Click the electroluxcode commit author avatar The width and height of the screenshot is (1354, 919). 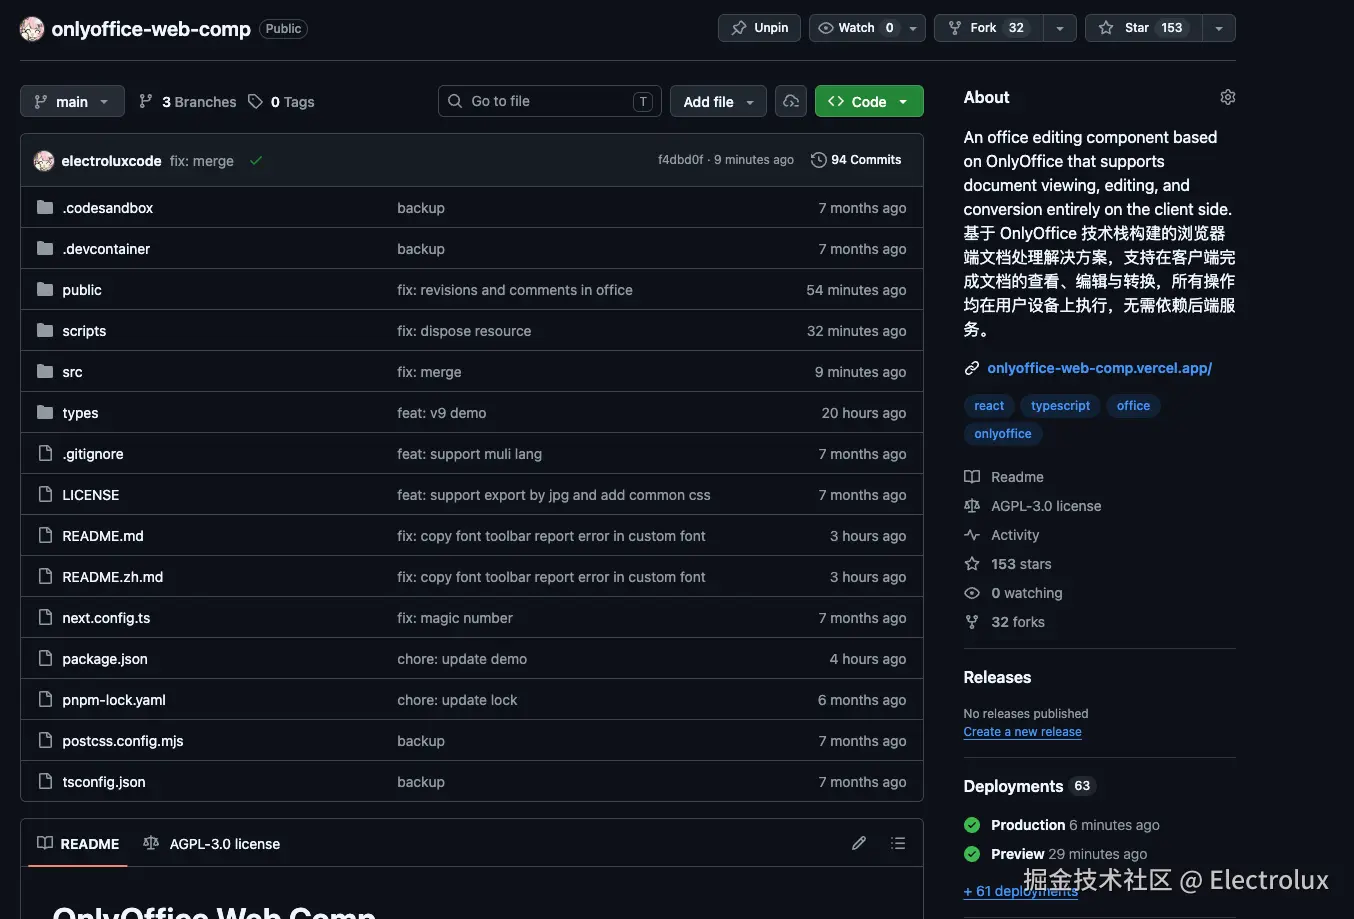tap(44, 161)
